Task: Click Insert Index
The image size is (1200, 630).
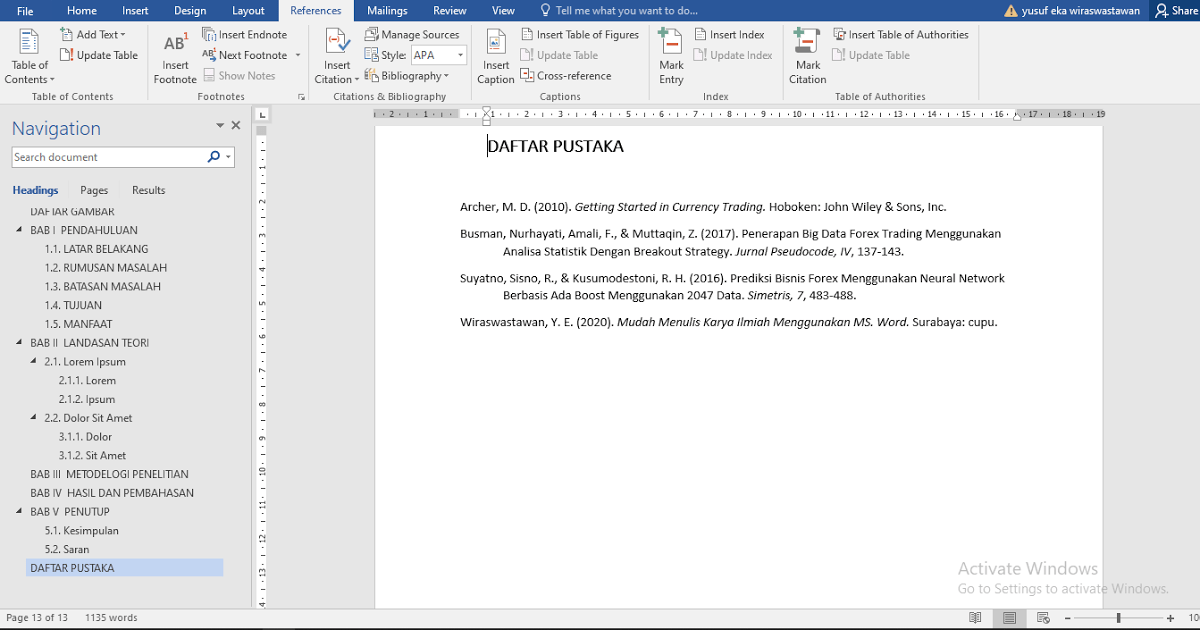Action: point(731,33)
